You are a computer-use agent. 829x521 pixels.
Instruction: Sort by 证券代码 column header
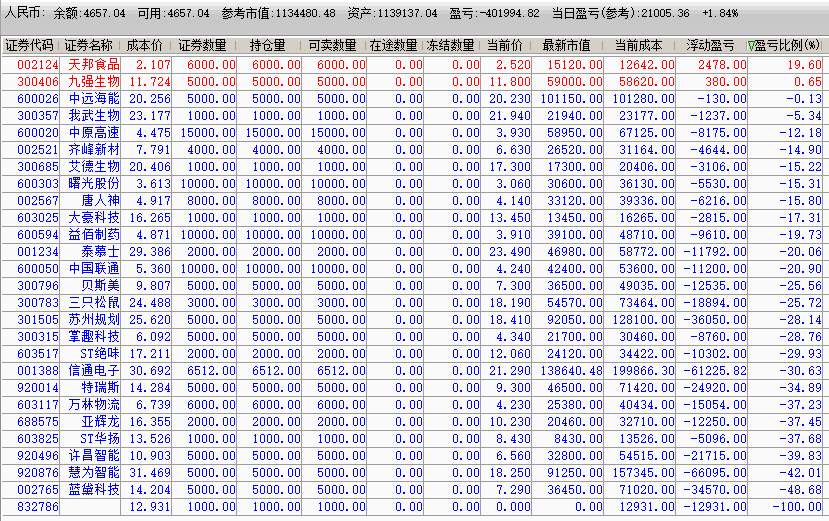(x=30, y=45)
